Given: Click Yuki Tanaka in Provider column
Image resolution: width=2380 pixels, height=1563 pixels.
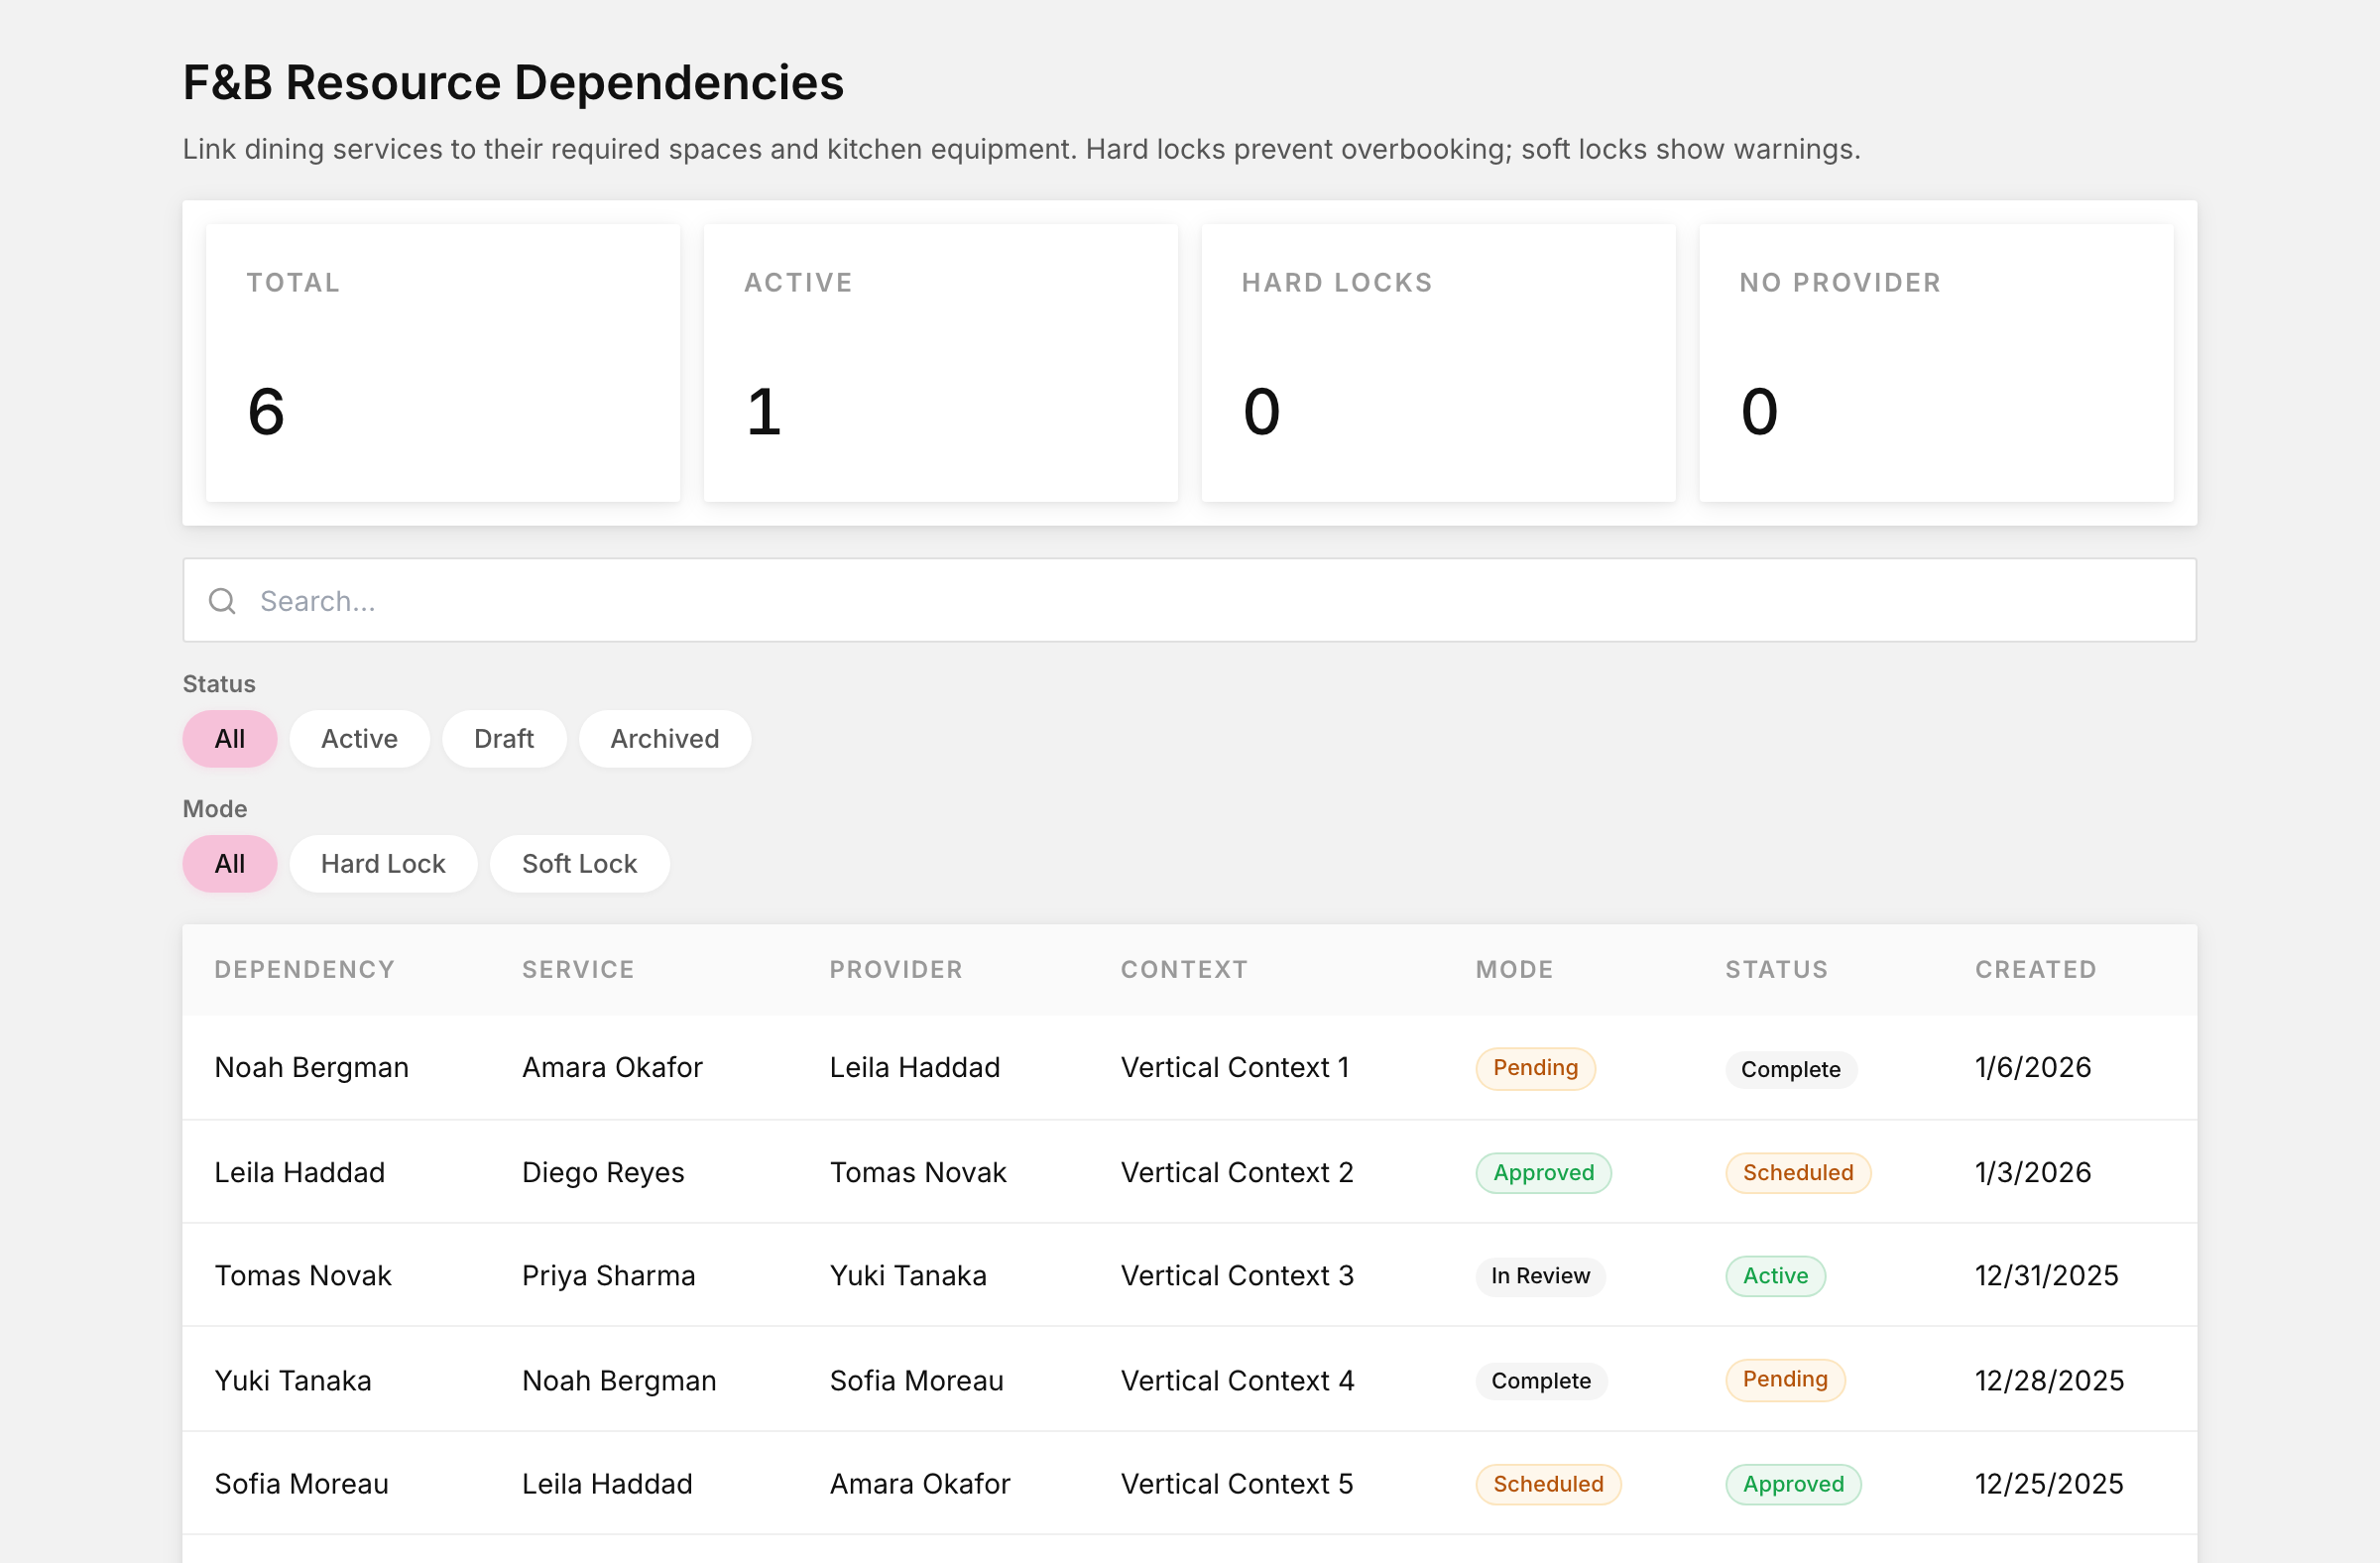Looking at the screenshot, I should click(908, 1276).
